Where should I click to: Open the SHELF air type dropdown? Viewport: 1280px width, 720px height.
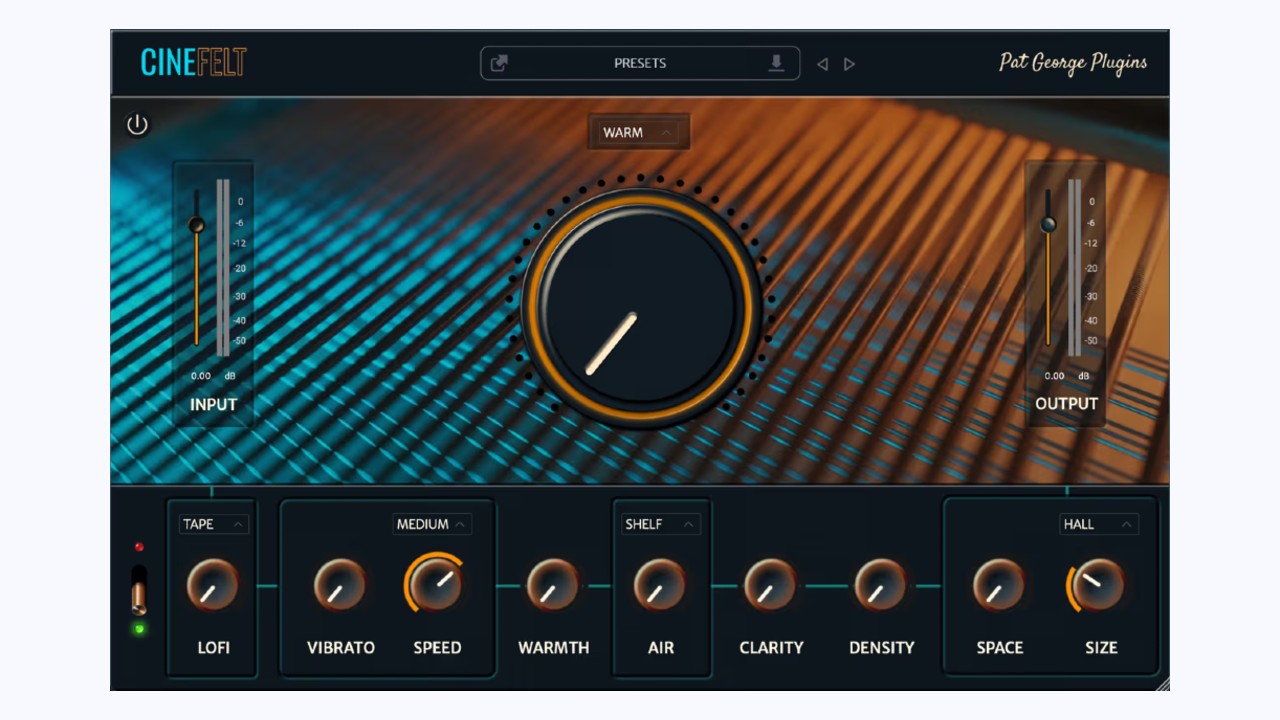point(660,524)
